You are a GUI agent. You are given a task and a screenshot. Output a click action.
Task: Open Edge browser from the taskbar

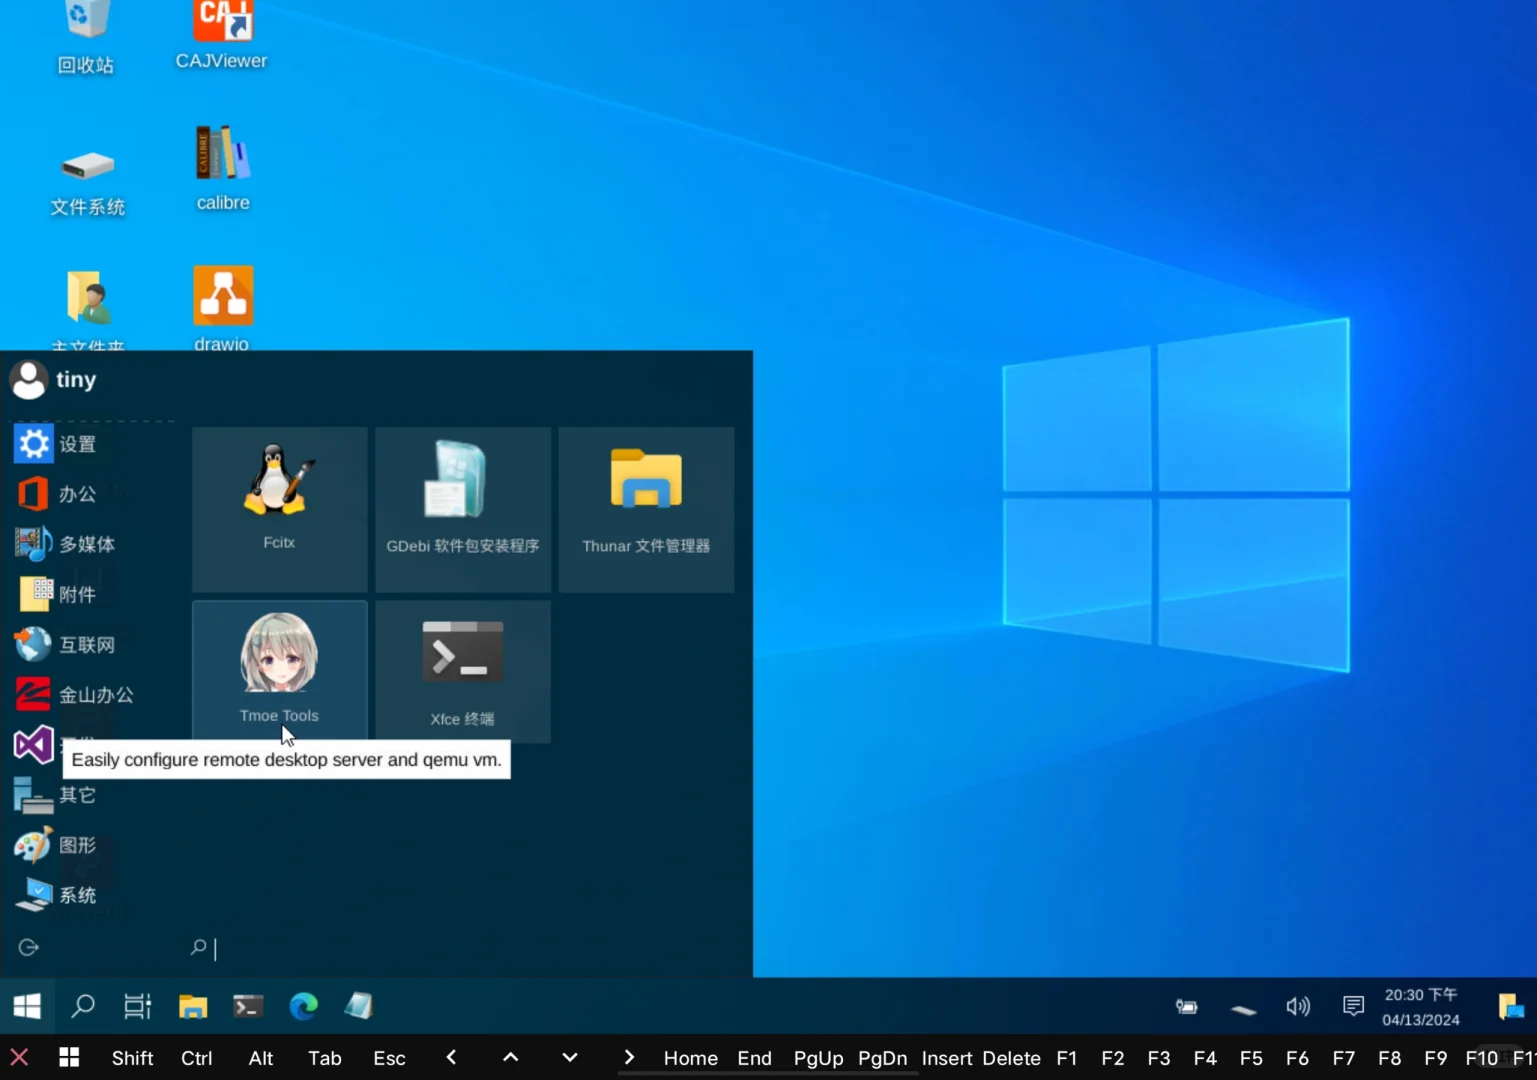[x=303, y=1006]
